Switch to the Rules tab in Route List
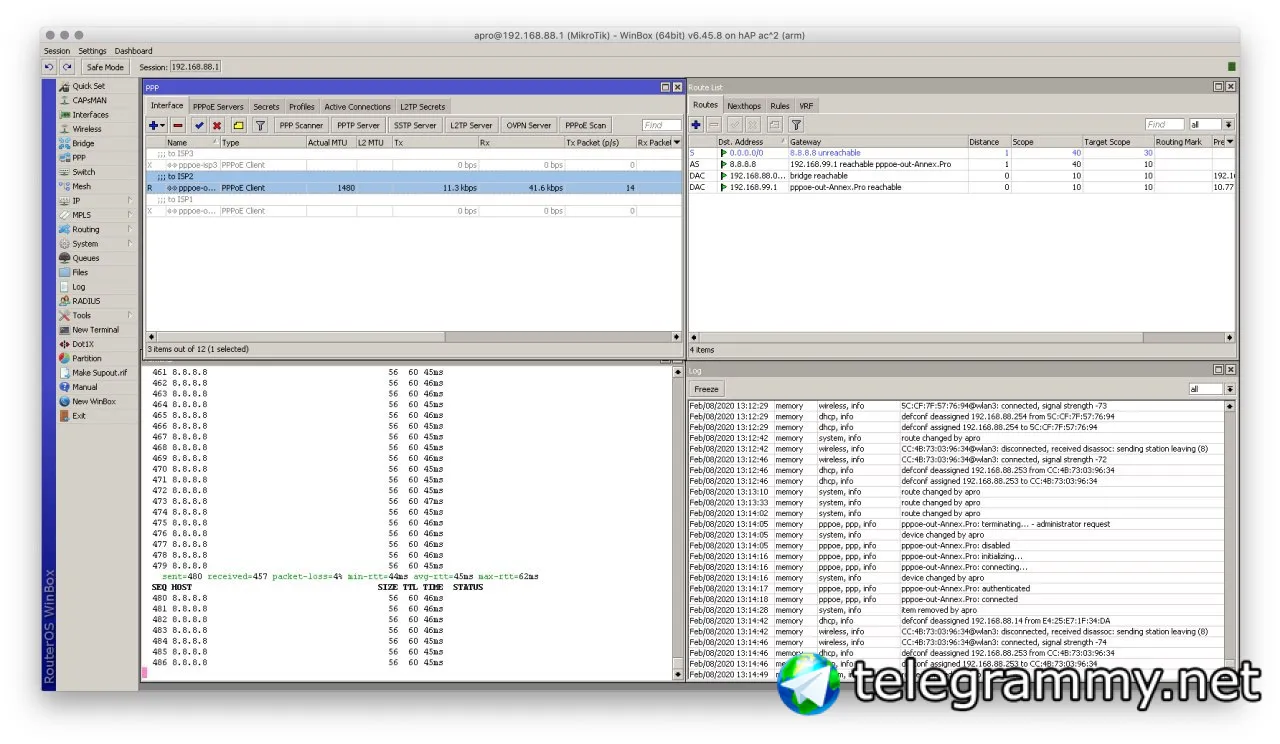This screenshot has height=744, width=1280. (780, 106)
